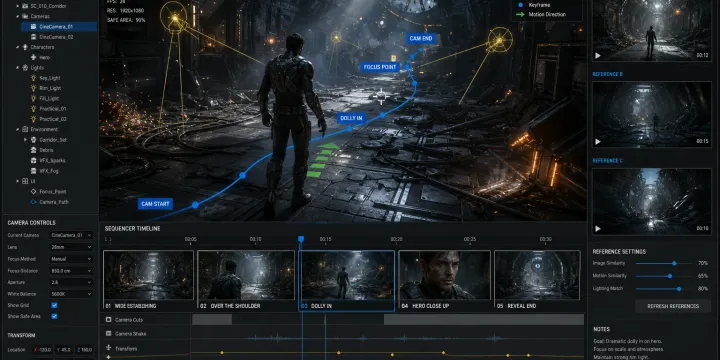Image resolution: width=720 pixels, height=360 pixels.
Task: Adjust the Lighting Match slider
Action: 664,289
